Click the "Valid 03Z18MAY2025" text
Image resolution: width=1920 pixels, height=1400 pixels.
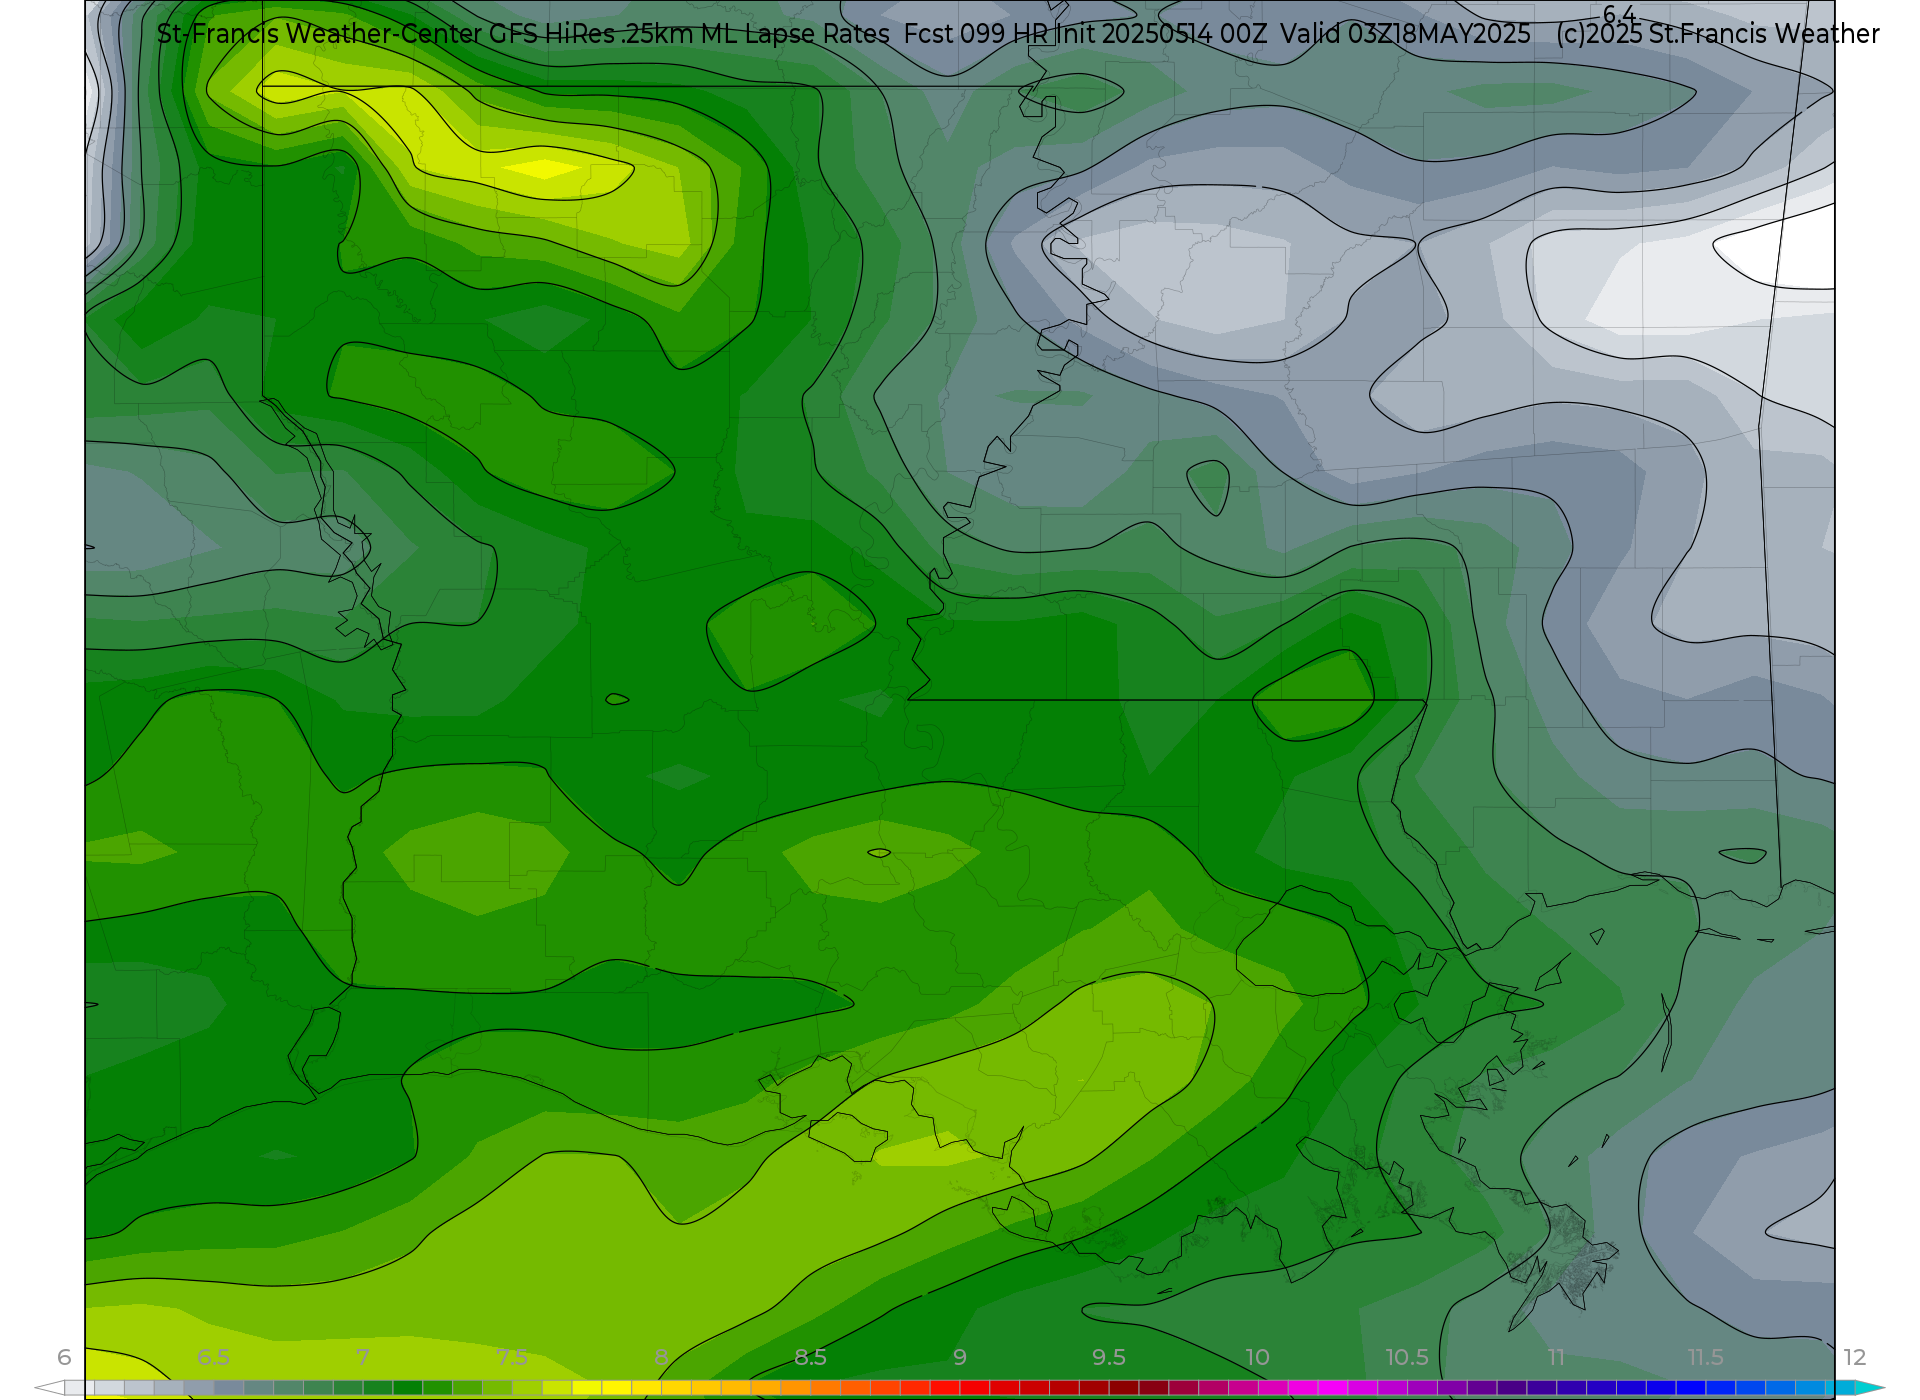pos(1405,34)
